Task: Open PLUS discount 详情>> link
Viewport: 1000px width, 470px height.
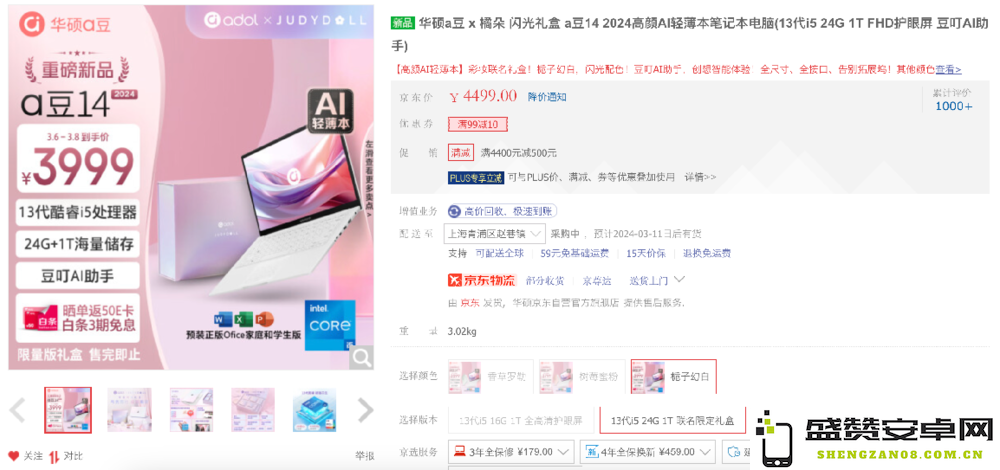Action: 700,177
